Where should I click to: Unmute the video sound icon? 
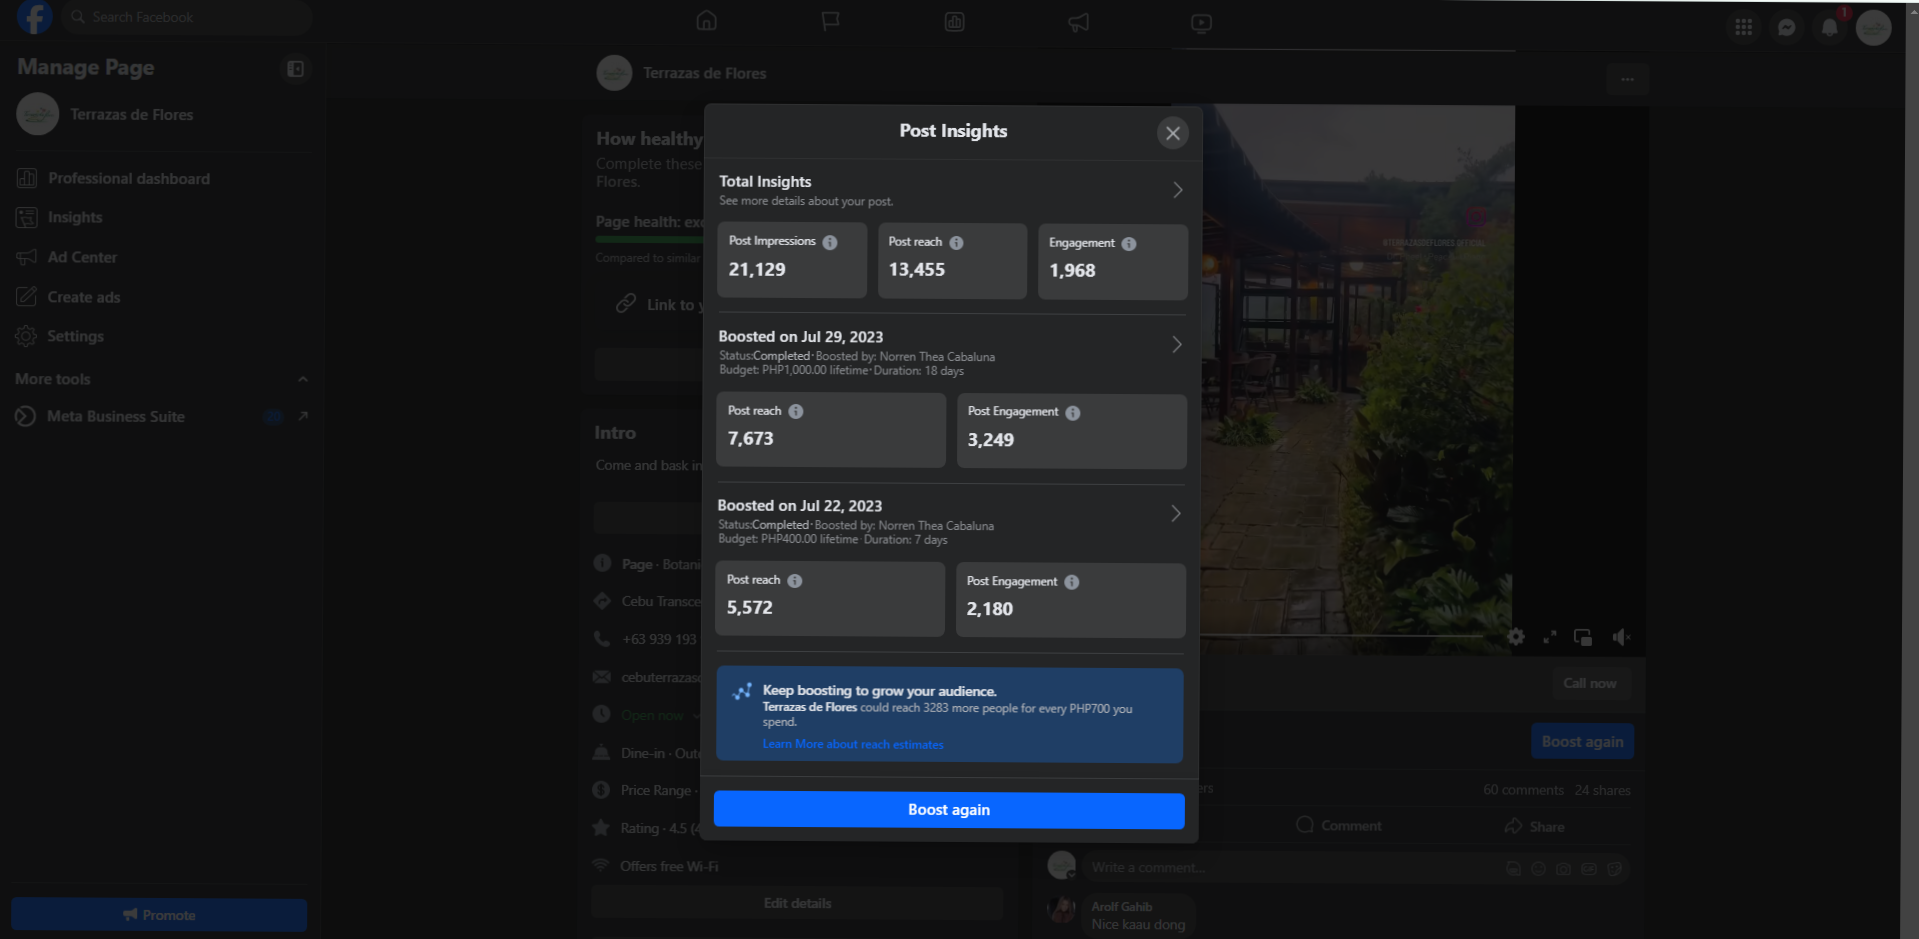[1621, 637]
